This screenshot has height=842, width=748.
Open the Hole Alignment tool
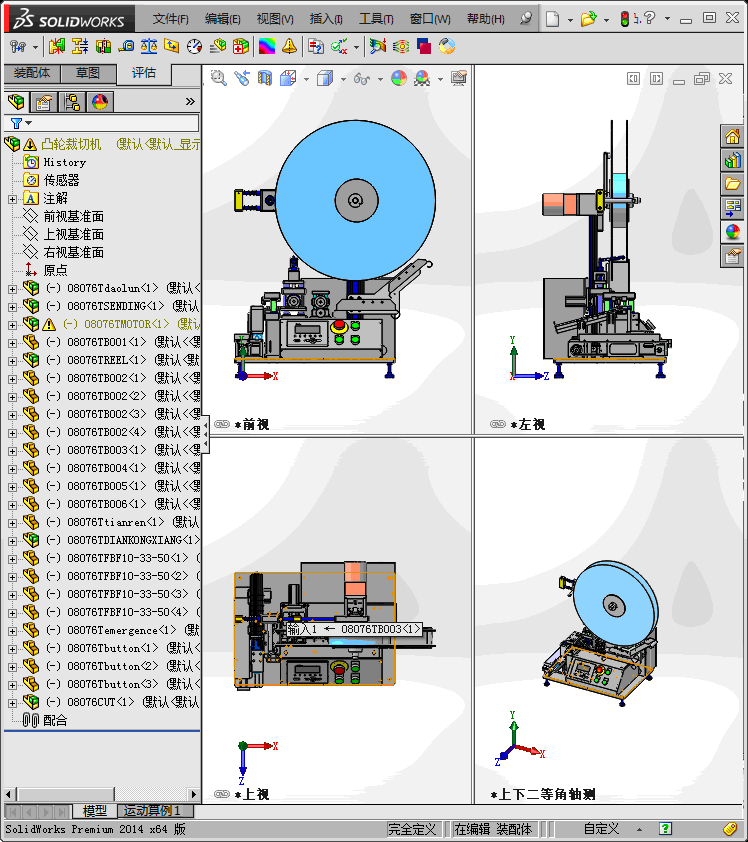[x=103, y=47]
